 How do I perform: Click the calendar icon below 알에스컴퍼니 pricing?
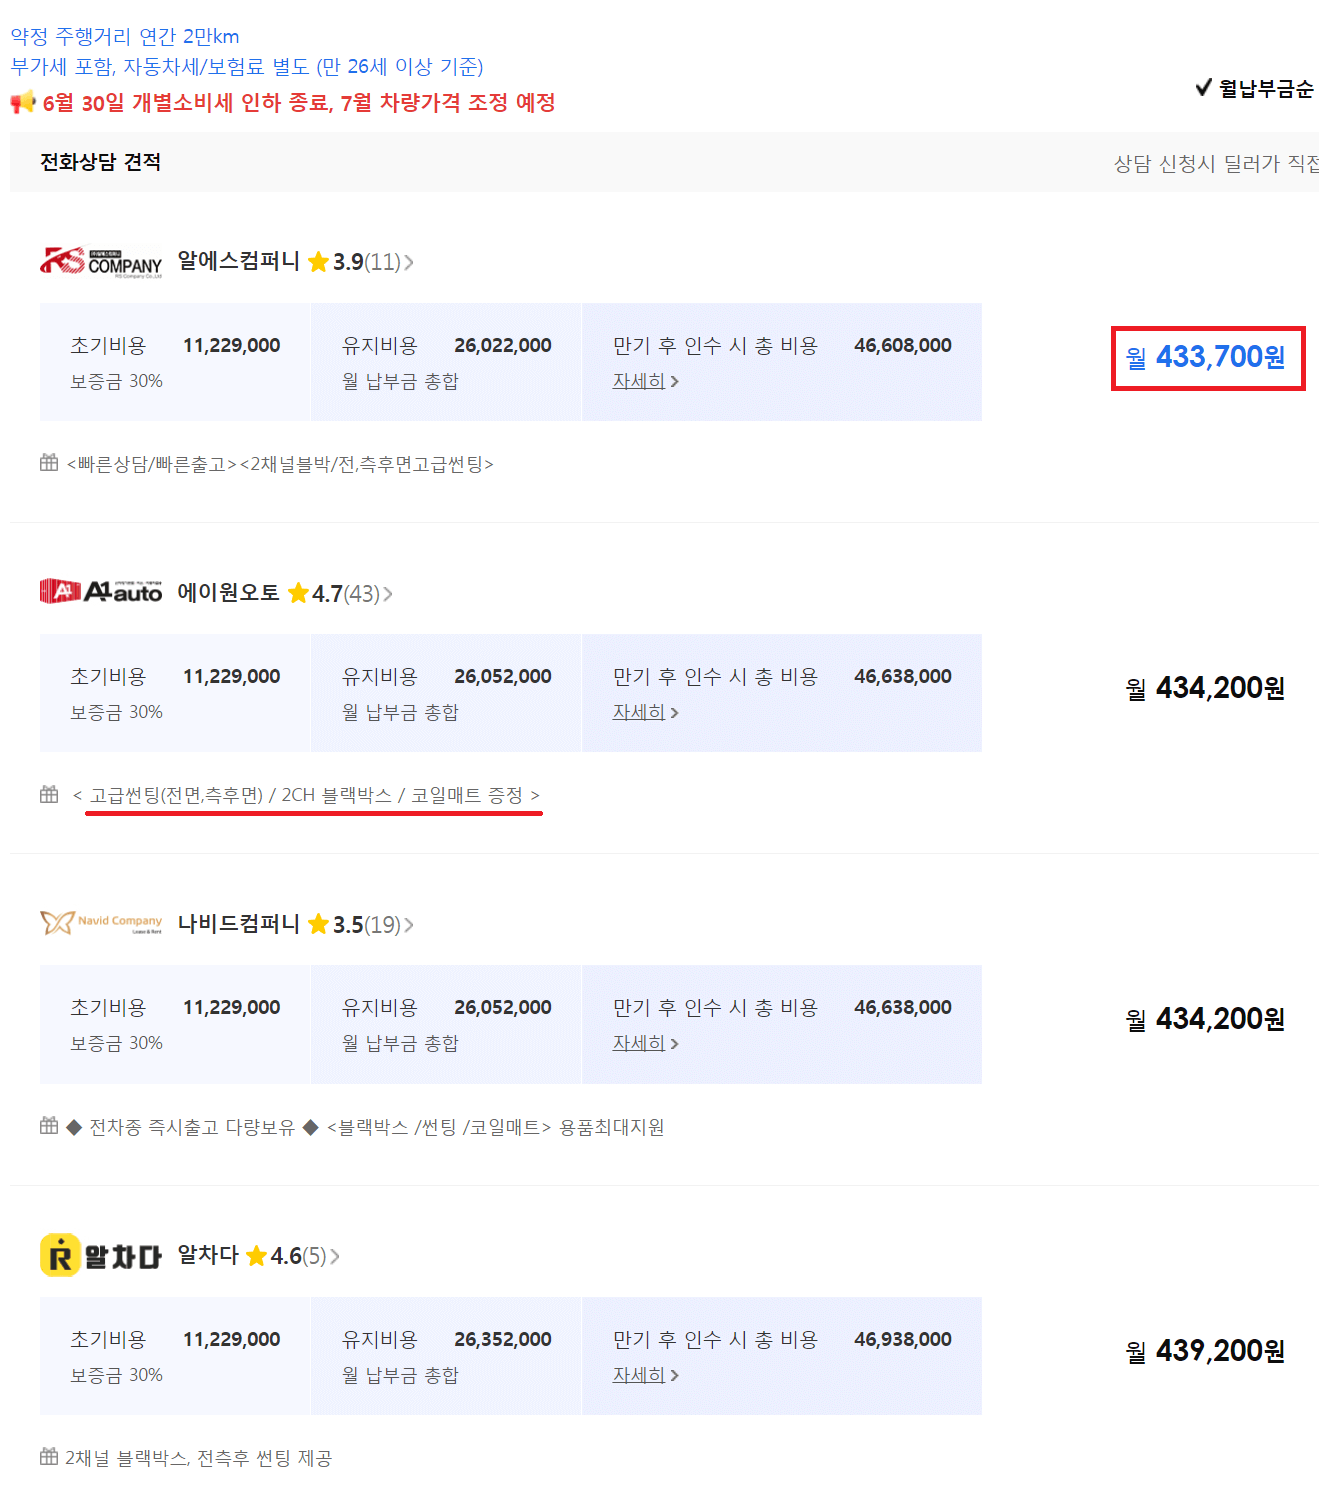coord(48,463)
